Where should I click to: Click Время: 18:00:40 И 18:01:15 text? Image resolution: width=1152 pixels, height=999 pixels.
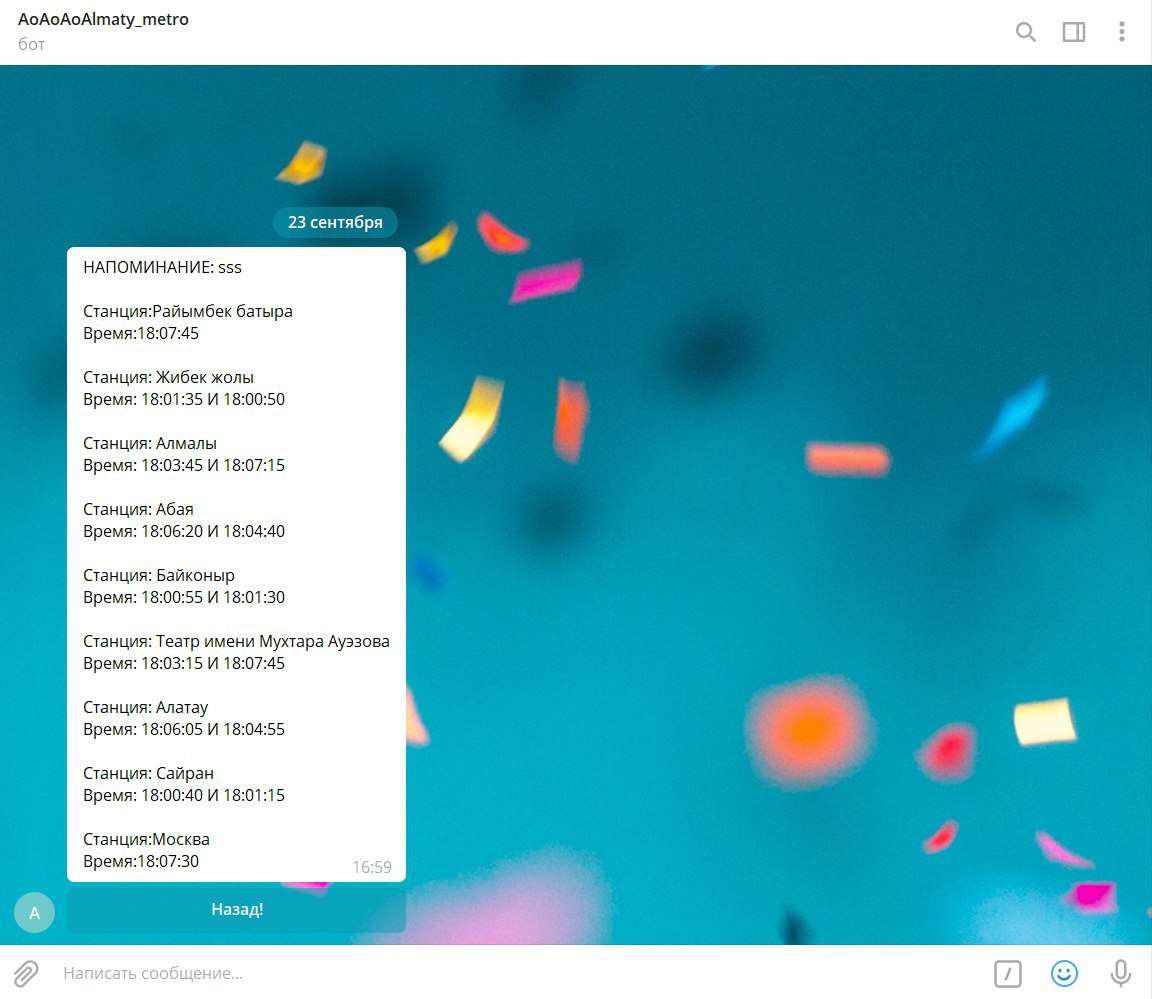pos(184,796)
